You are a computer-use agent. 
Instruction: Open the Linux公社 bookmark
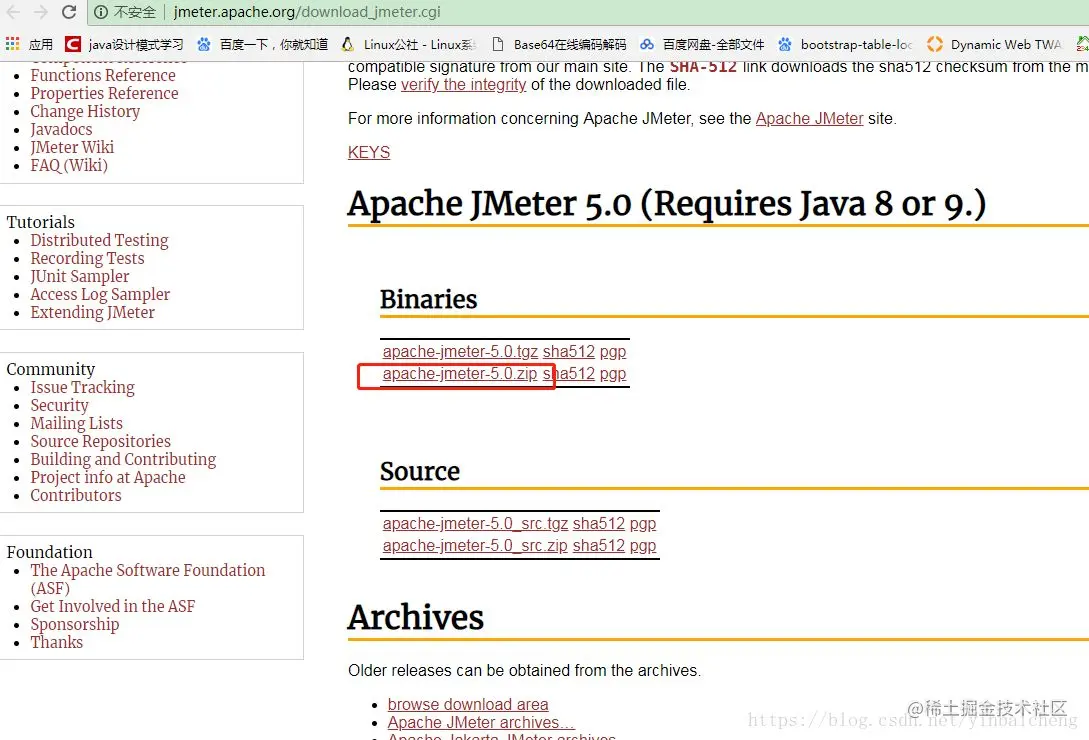pos(409,44)
